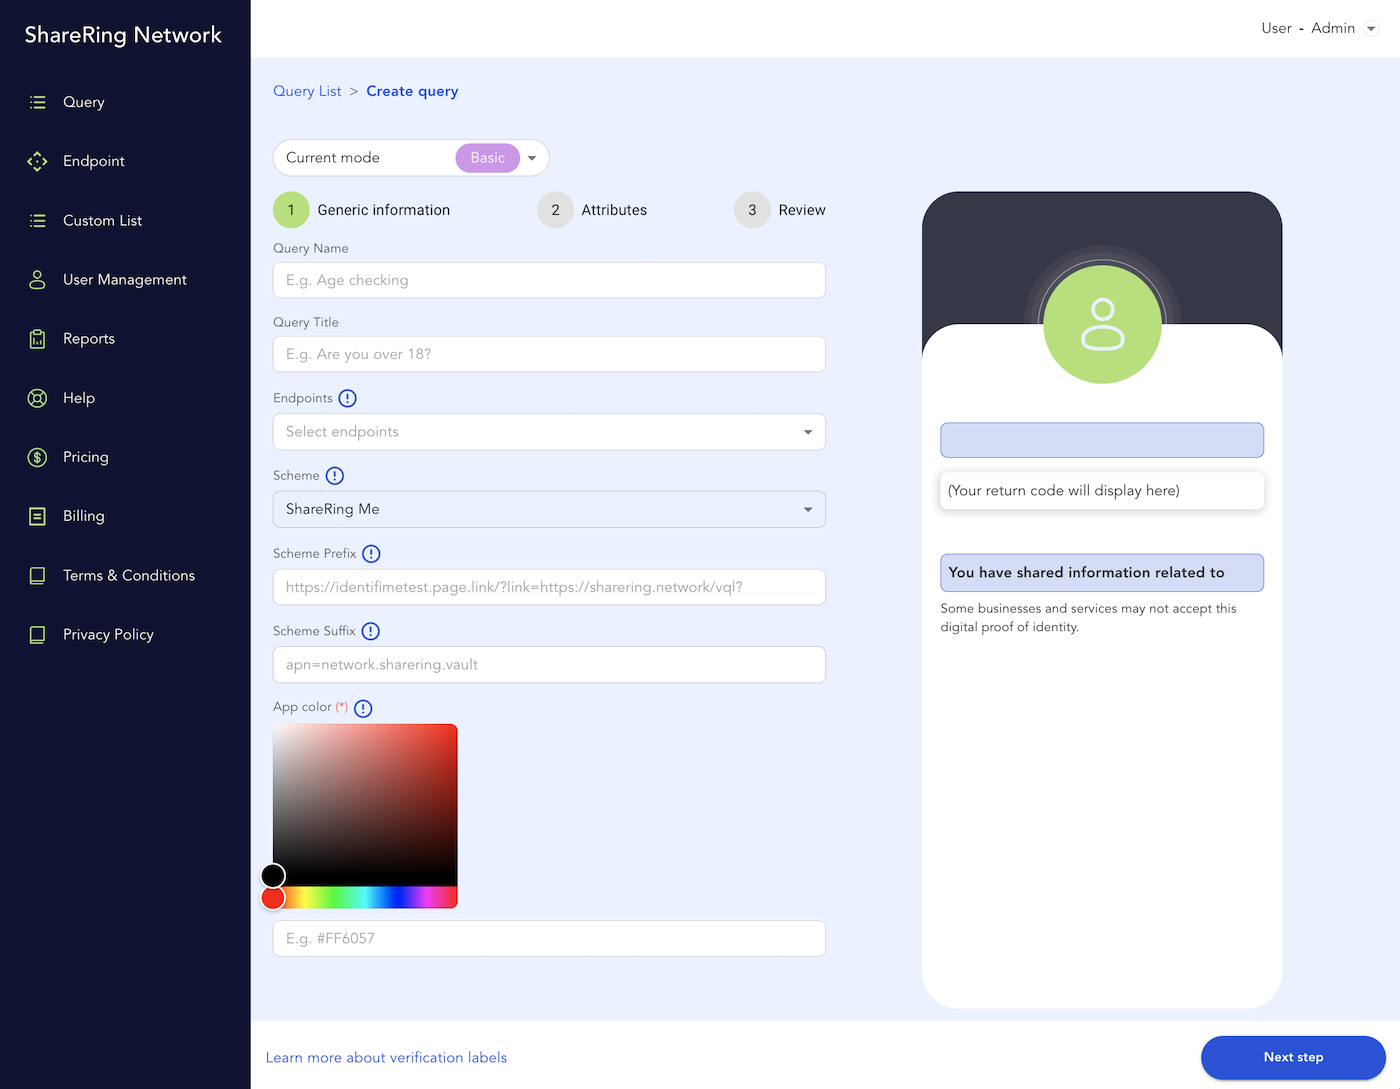Select step 1 Generic information
This screenshot has width=1400, height=1089.
click(362, 210)
